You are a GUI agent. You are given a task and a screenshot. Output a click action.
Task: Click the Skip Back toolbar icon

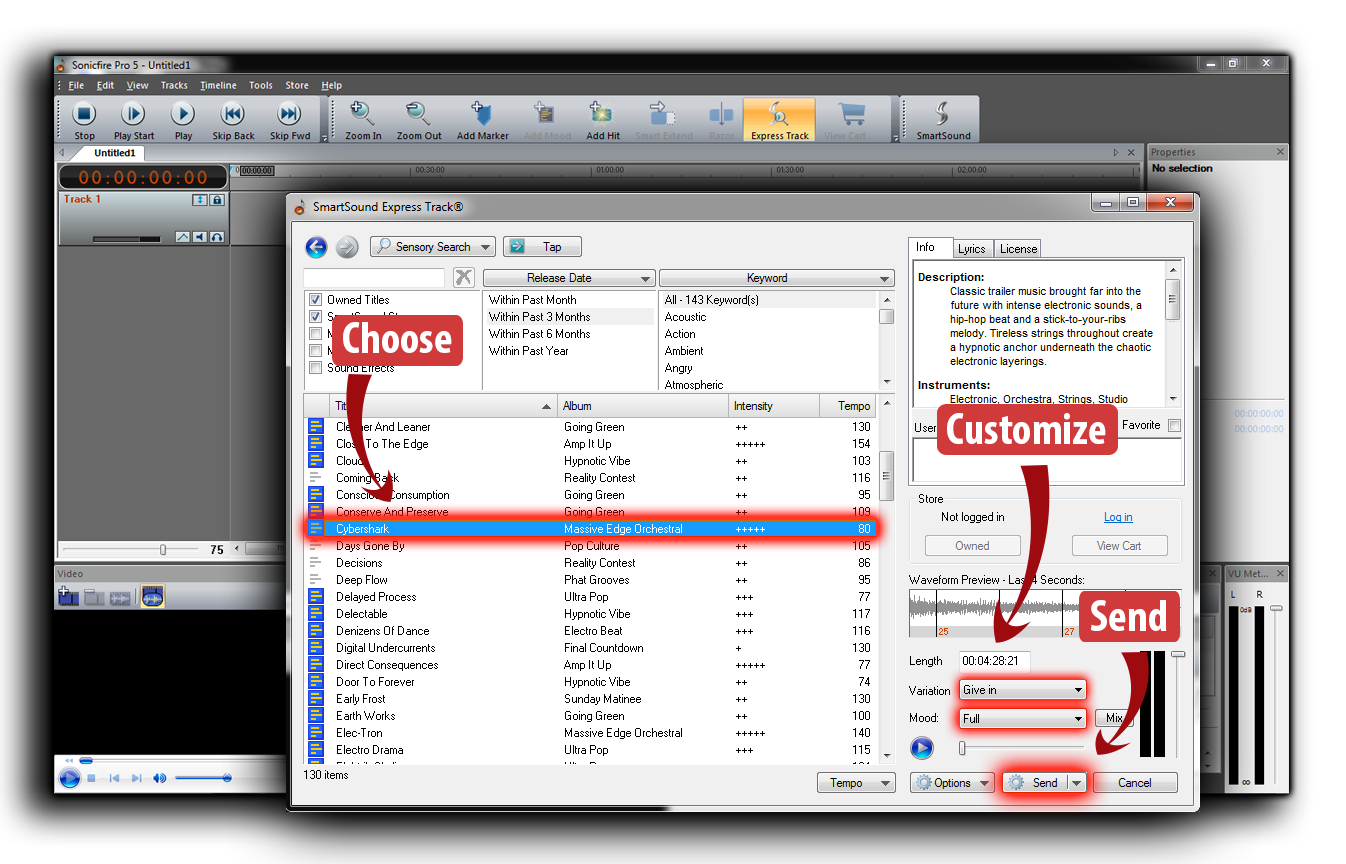pos(233,120)
